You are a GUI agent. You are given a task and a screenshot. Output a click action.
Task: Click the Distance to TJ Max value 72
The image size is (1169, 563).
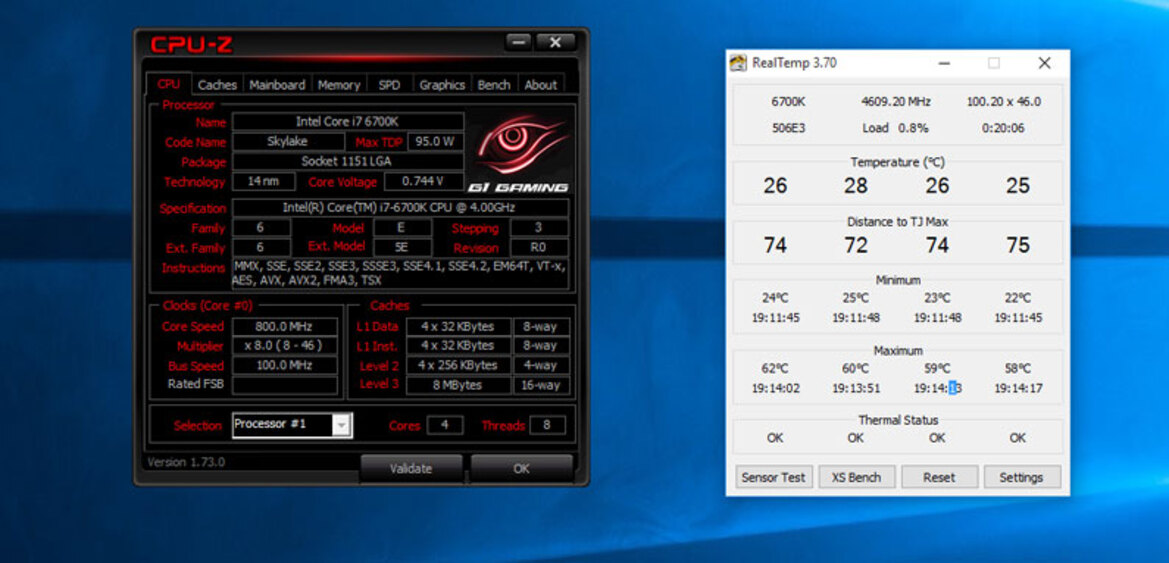[855, 245]
